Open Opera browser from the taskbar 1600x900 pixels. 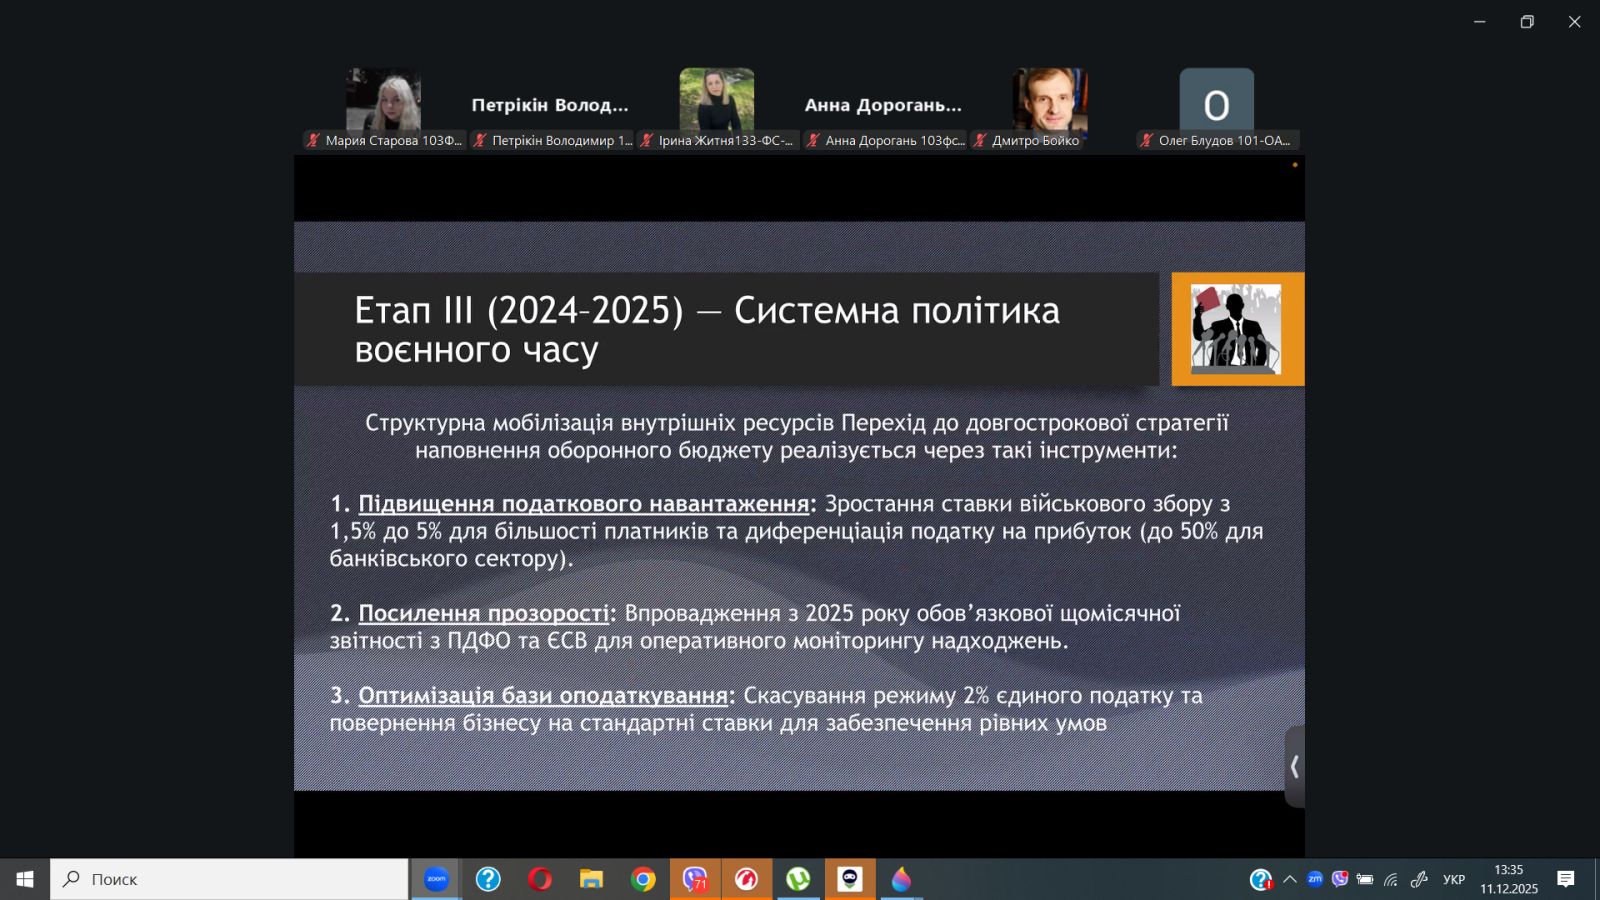tap(540, 879)
